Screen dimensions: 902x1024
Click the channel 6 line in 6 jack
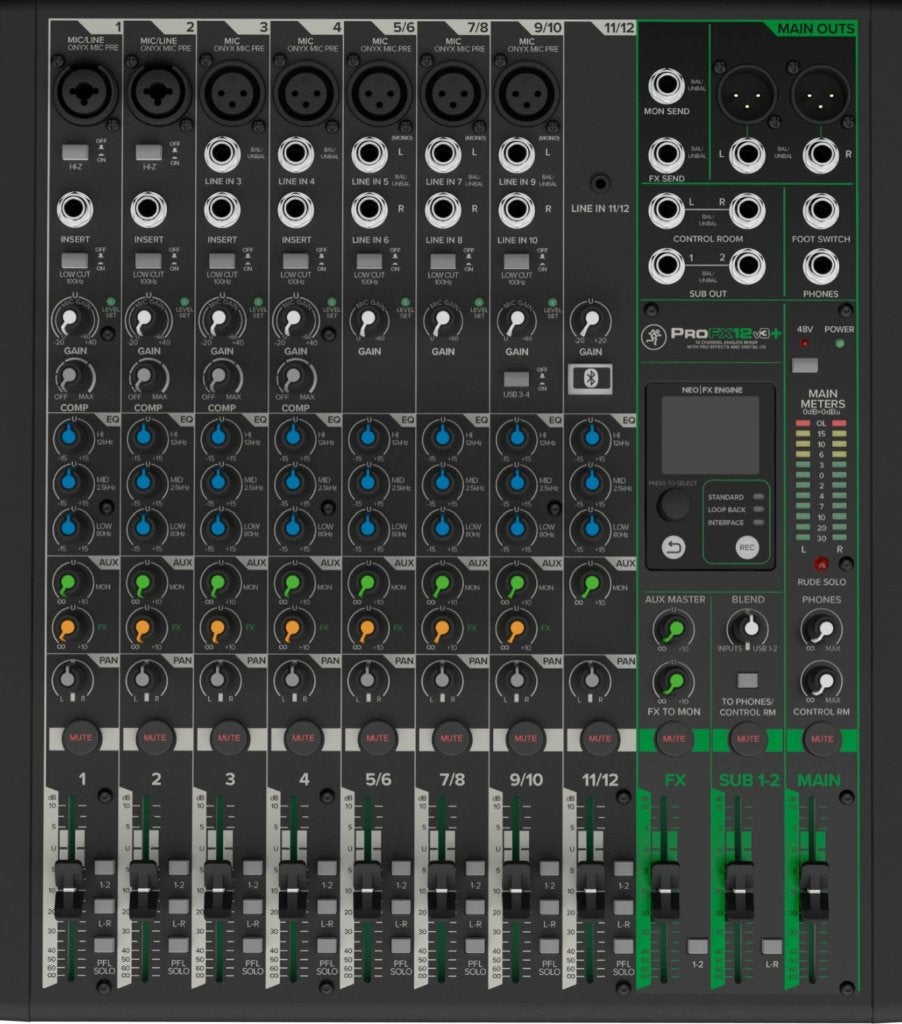(x=370, y=210)
